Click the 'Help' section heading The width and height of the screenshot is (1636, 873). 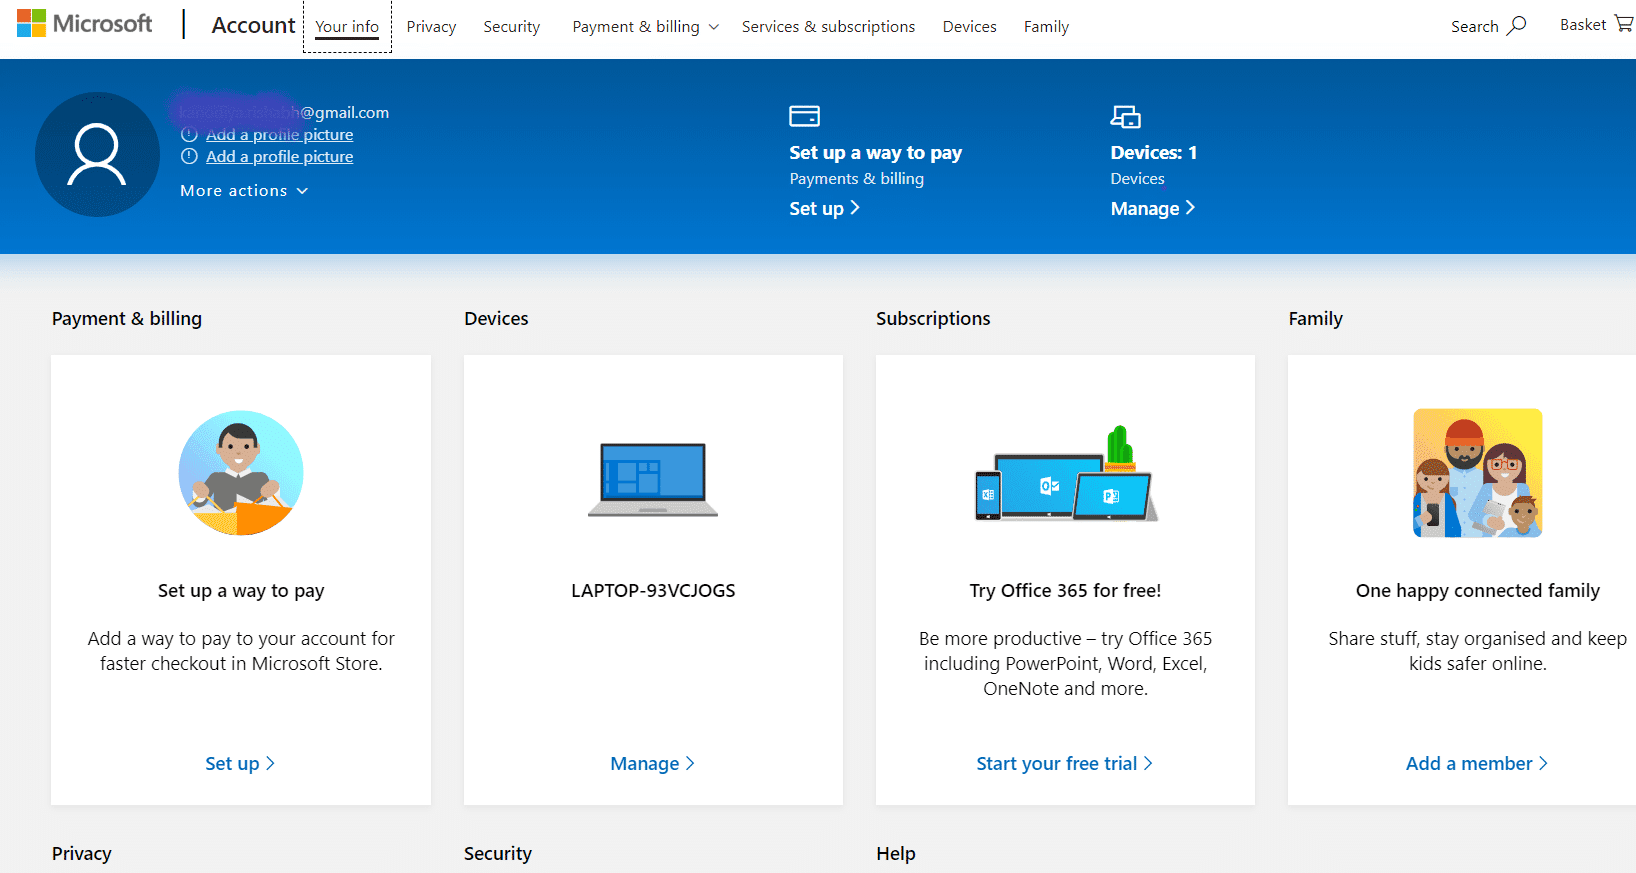[x=896, y=854]
